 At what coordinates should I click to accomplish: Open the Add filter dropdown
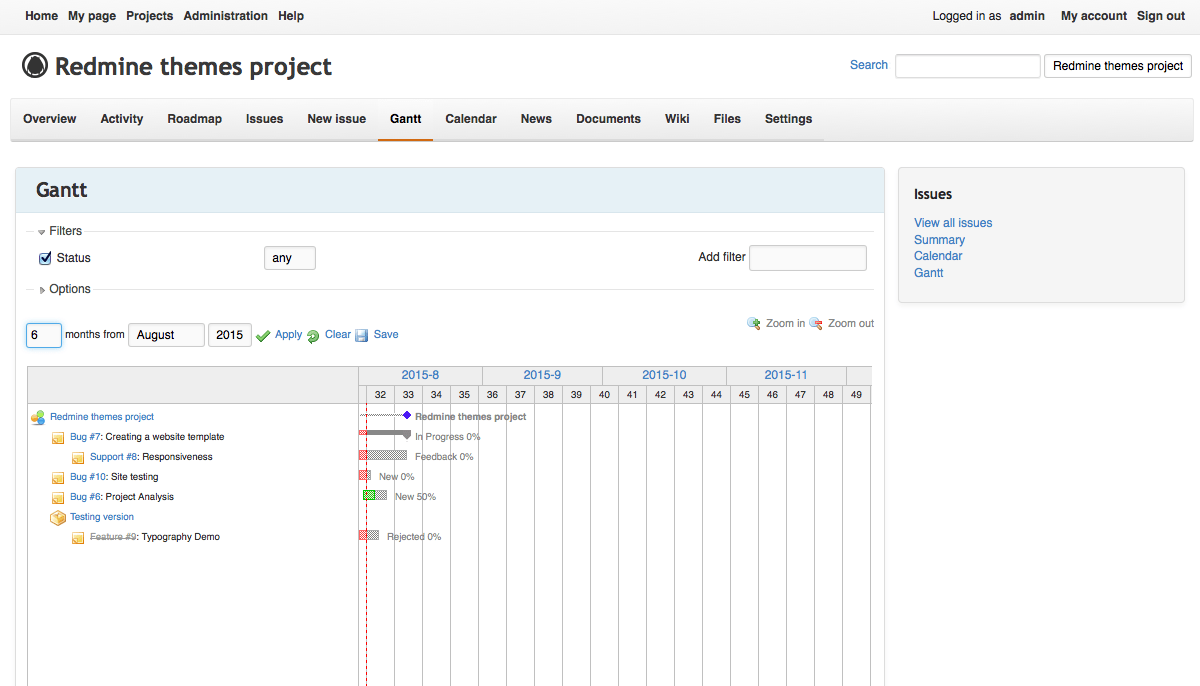click(808, 258)
